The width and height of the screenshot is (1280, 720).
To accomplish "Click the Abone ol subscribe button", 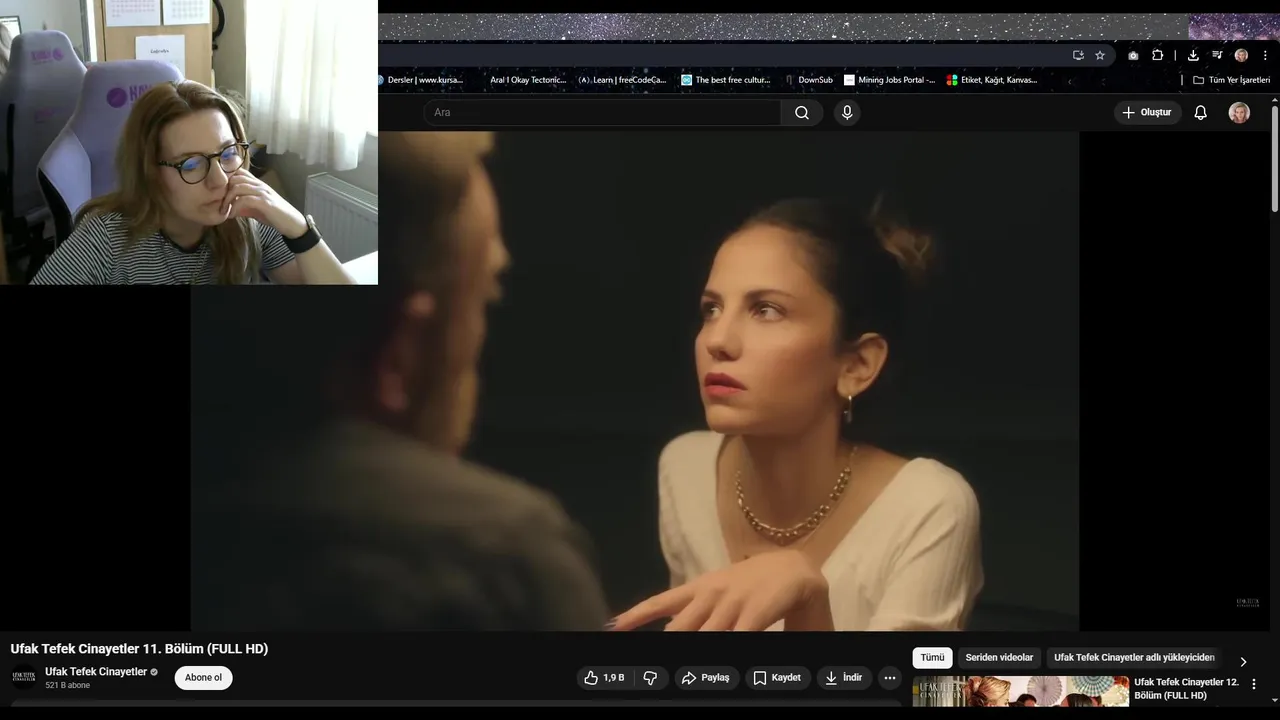I will click(x=203, y=678).
